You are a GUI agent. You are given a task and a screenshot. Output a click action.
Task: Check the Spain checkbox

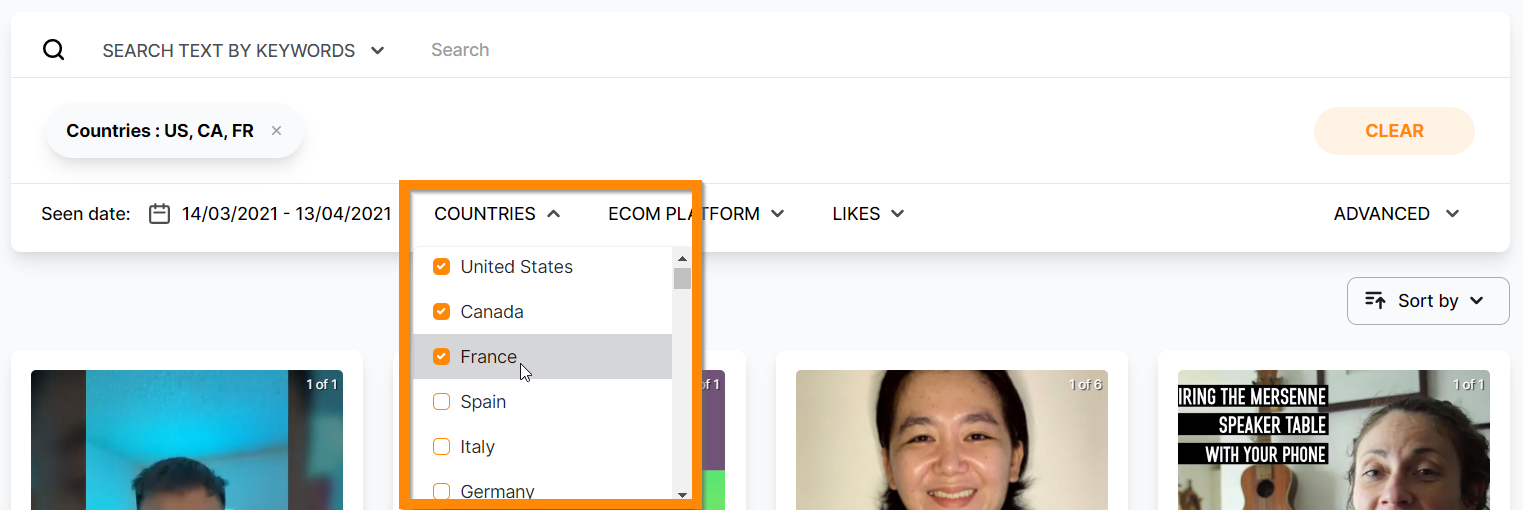point(441,402)
